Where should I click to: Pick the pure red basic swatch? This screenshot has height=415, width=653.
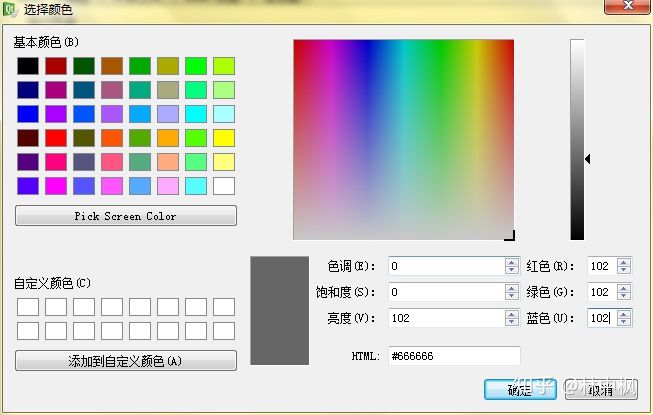pyautogui.click(x=56, y=138)
